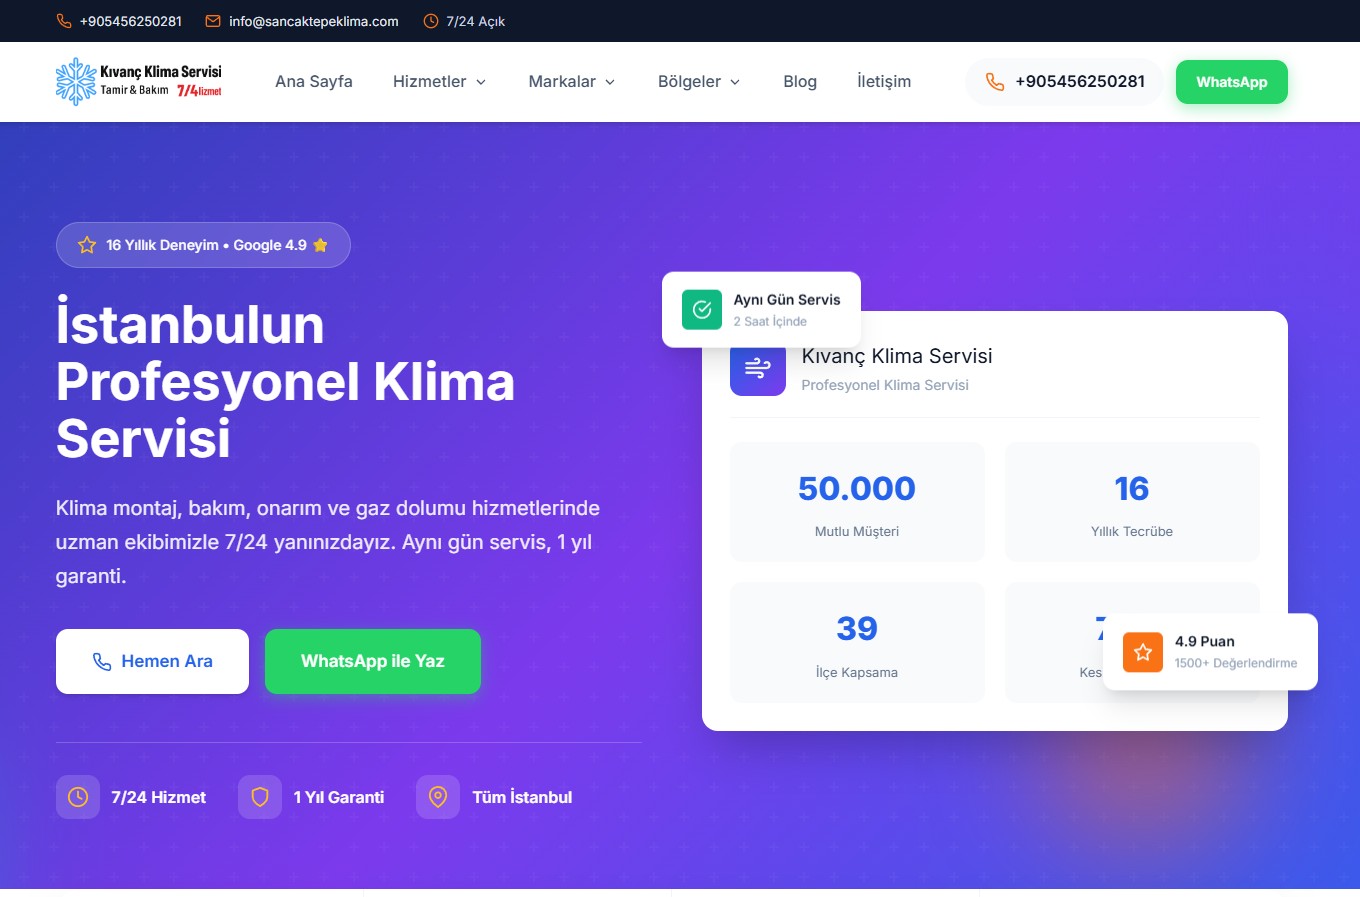Open the Blog page
The height and width of the screenshot is (897, 1360).
(x=799, y=81)
